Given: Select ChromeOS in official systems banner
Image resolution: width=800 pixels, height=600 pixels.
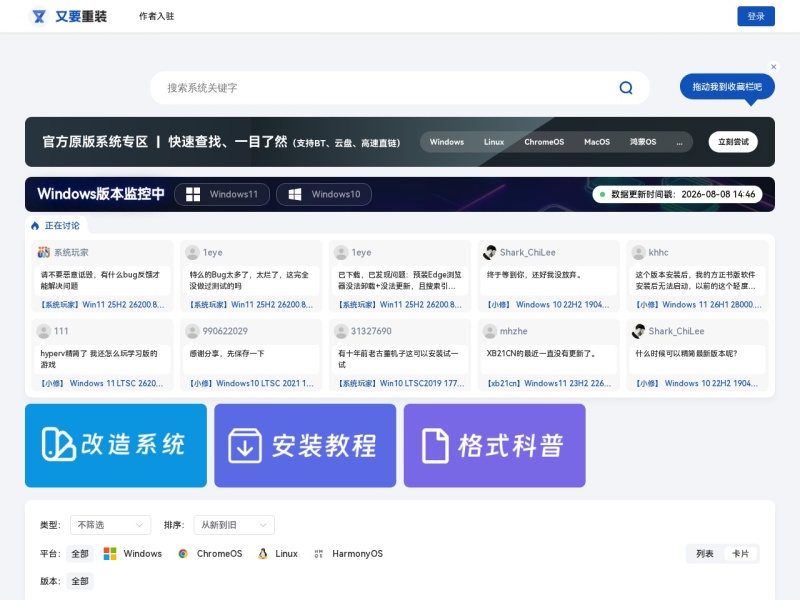Looking at the screenshot, I should (544, 142).
